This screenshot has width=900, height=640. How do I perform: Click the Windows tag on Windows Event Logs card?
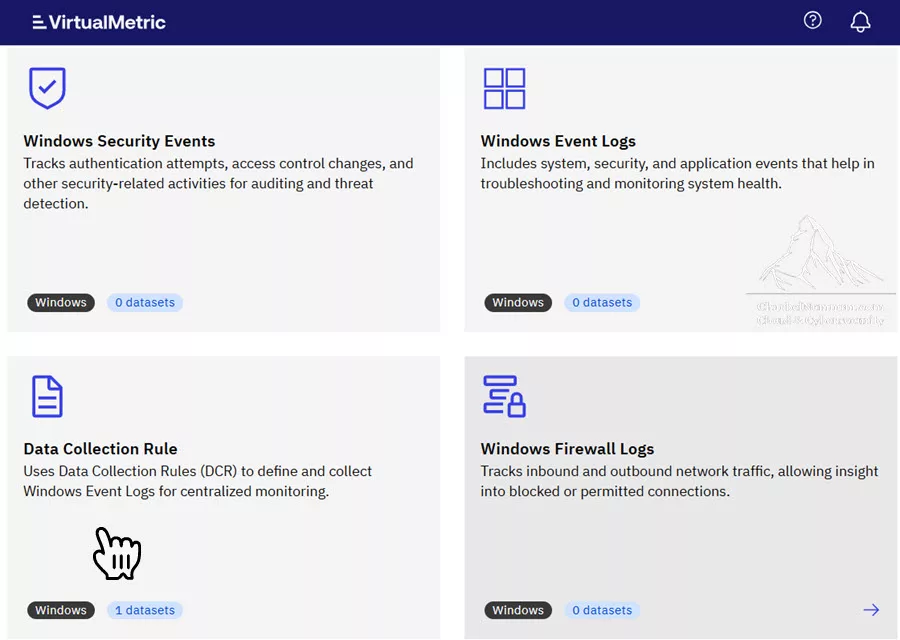(x=518, y=302)
